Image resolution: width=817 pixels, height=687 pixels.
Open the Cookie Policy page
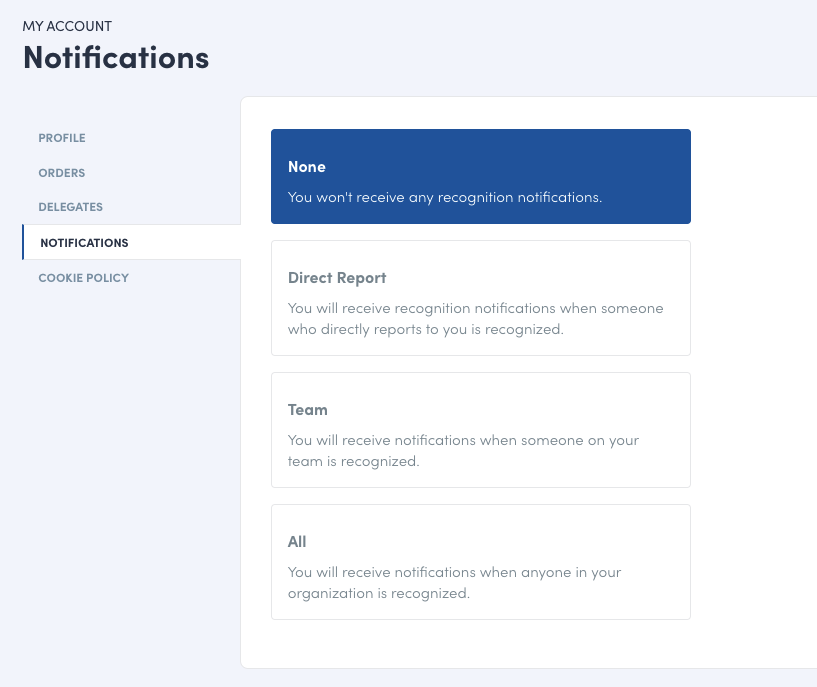84,278
